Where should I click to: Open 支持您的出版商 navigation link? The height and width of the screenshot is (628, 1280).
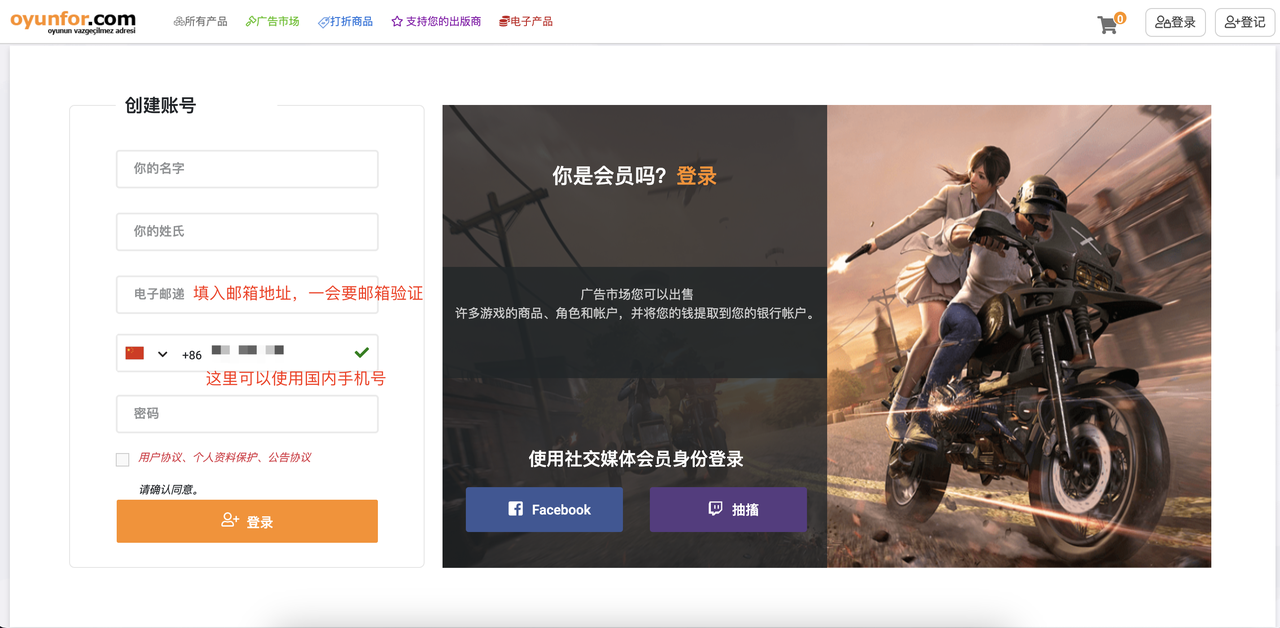coord(436,22)
